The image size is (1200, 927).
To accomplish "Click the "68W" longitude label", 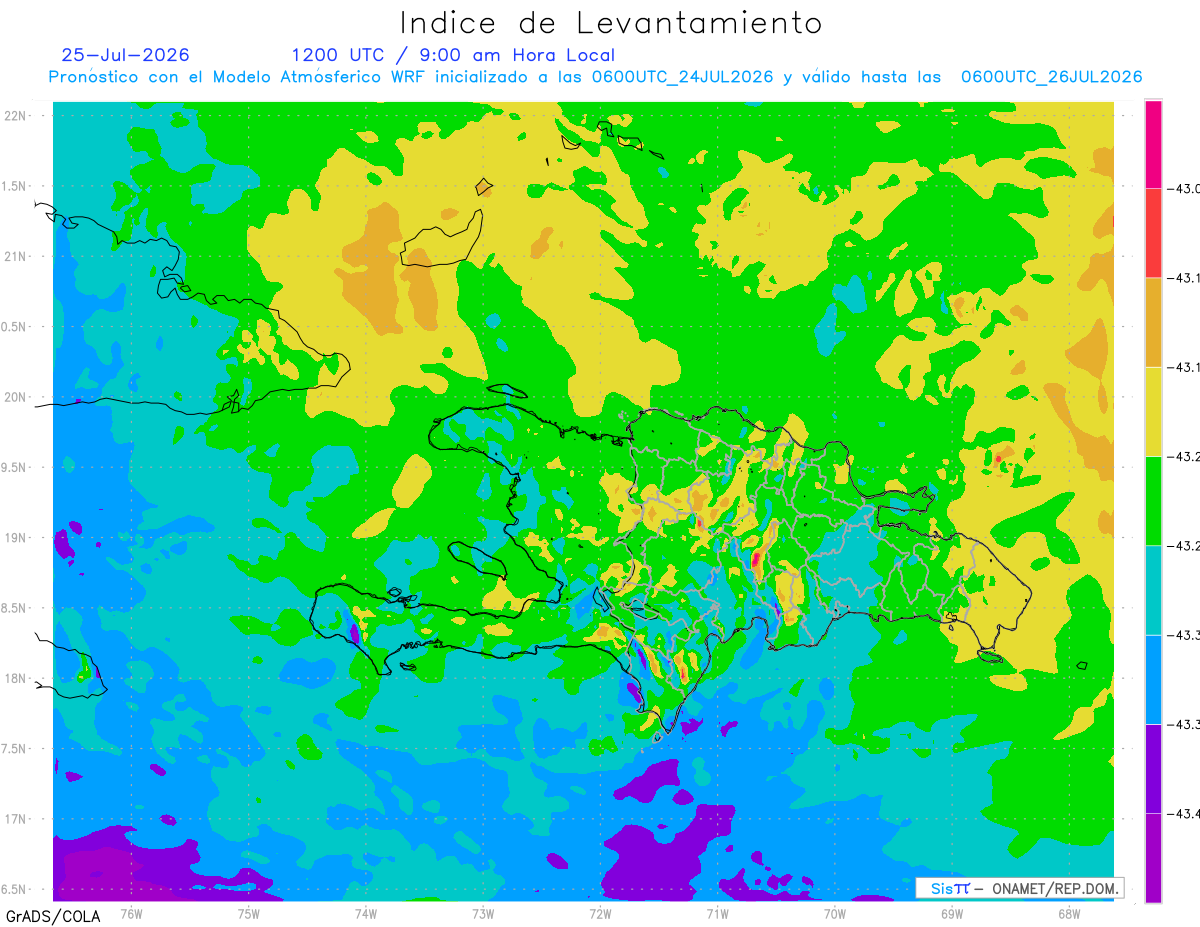I will click(1069, 913).
